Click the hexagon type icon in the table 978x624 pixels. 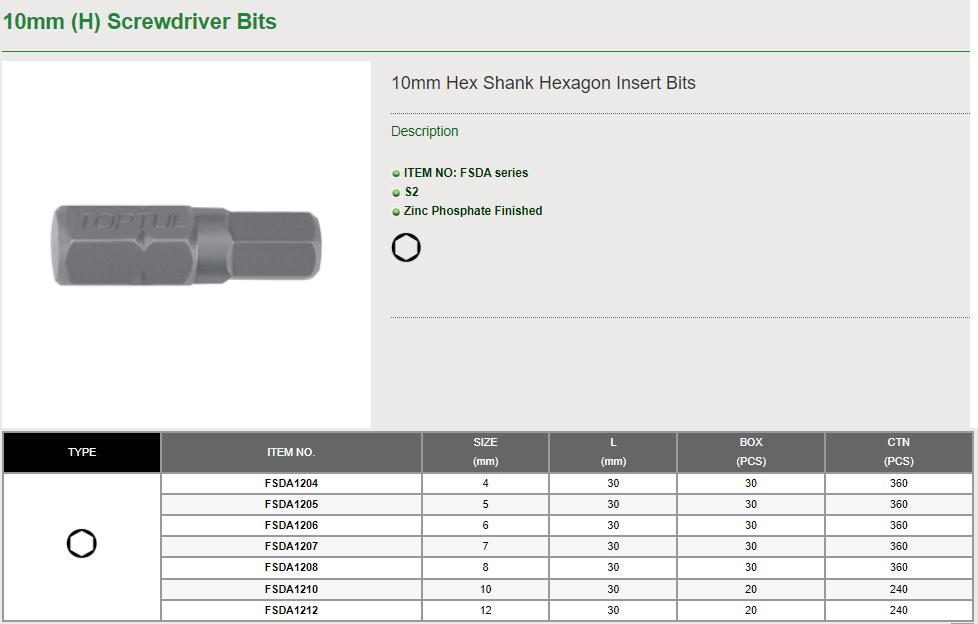82,545
